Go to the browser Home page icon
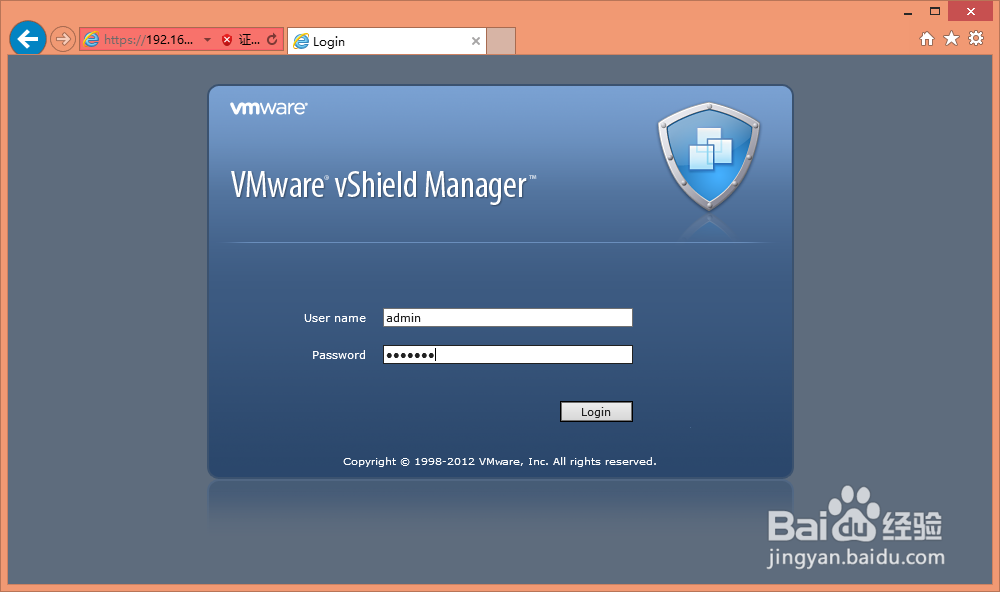 927,39
